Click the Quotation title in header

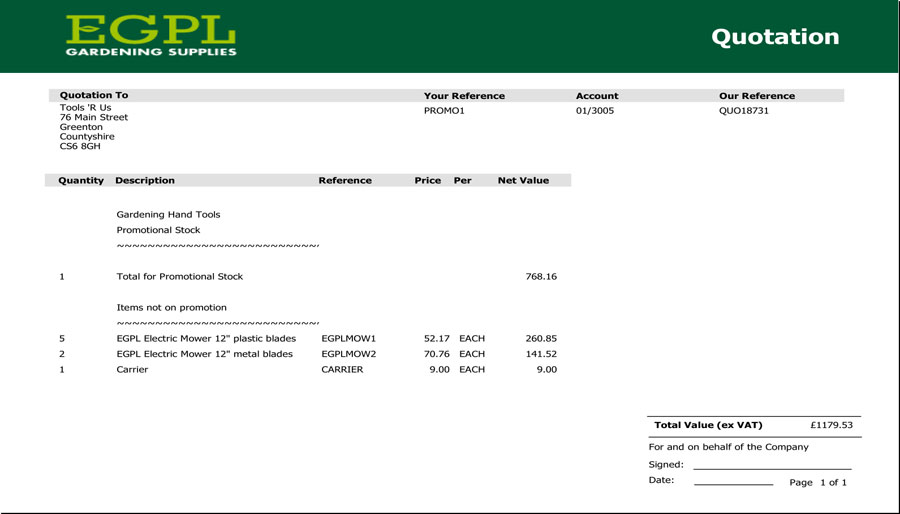[x=775, y=37]
